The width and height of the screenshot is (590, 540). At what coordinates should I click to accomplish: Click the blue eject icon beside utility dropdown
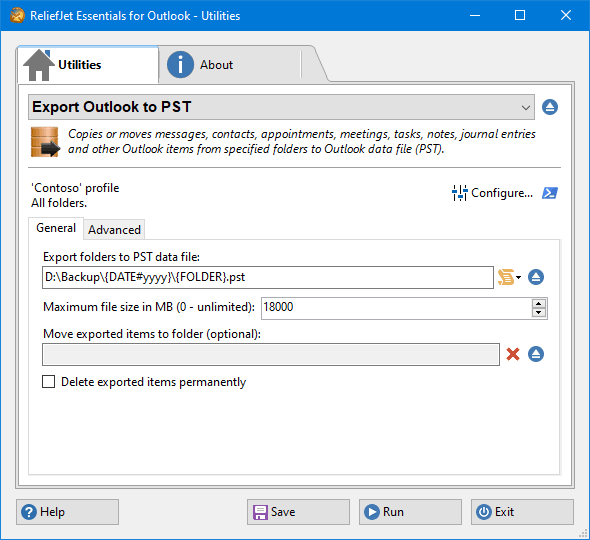click(x=550, y=107)
